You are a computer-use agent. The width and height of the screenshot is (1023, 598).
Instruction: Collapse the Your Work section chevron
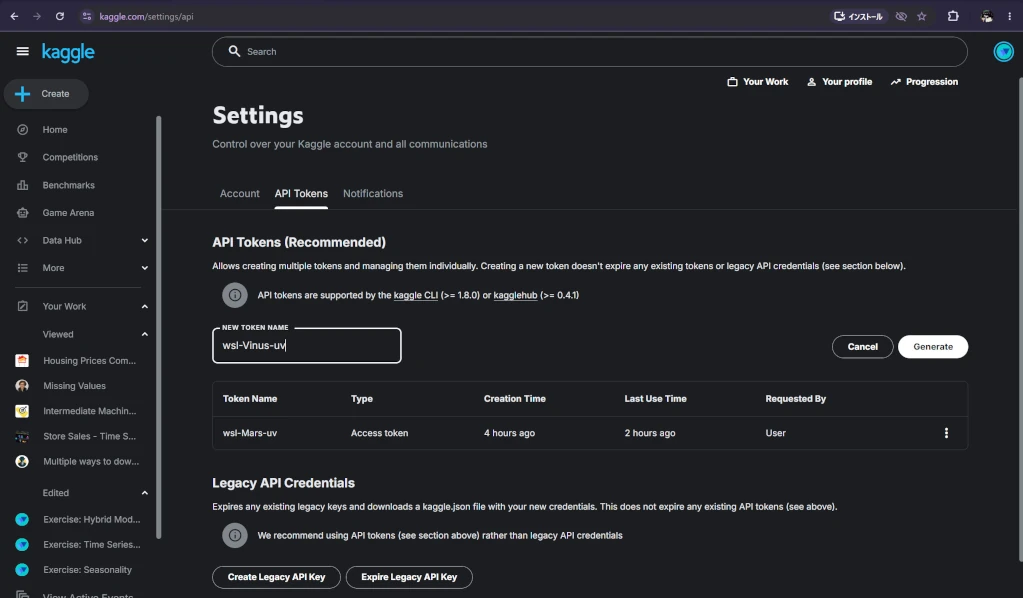pos(145,306)
